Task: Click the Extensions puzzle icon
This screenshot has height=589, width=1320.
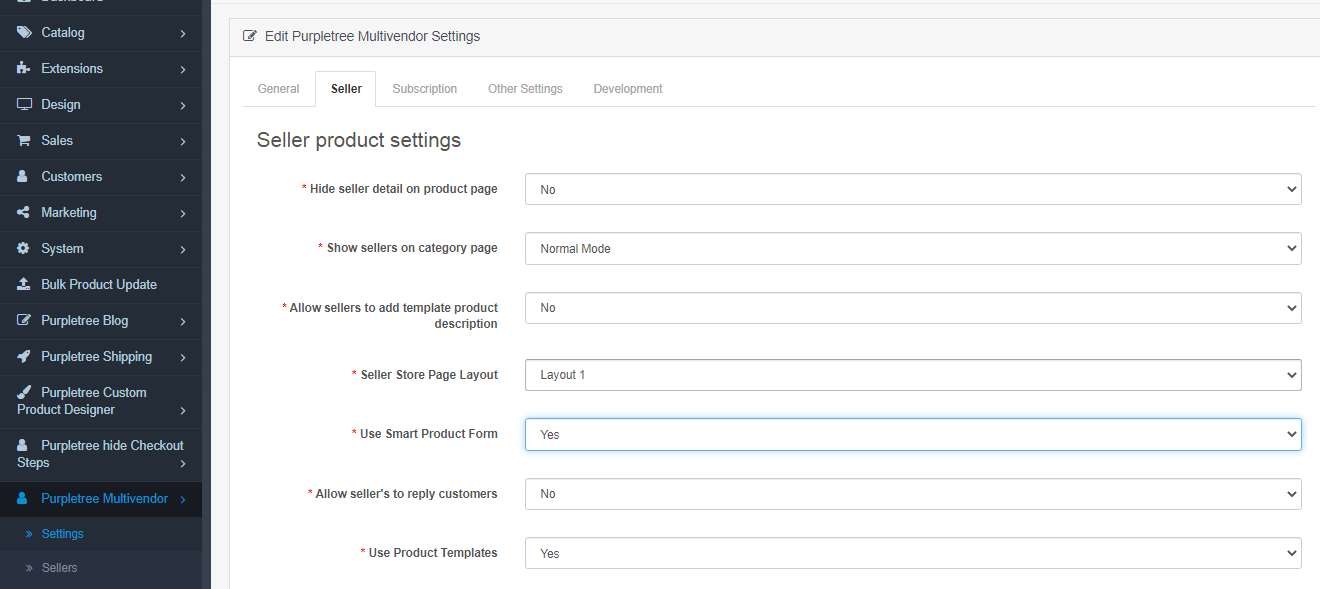Action: 24,69
